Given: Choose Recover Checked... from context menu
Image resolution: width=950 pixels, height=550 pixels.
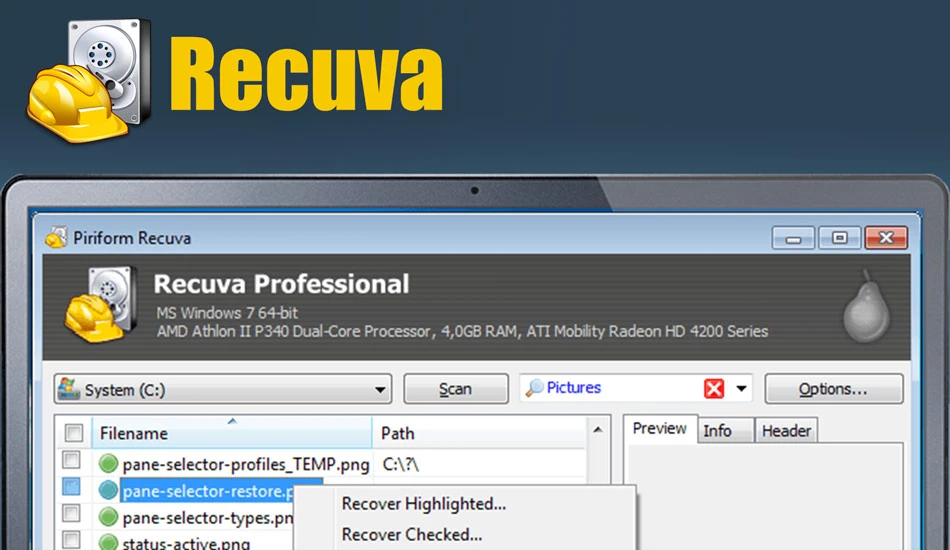Looking at the screenshot, I should pyautogui.click(x=412, y=535).
